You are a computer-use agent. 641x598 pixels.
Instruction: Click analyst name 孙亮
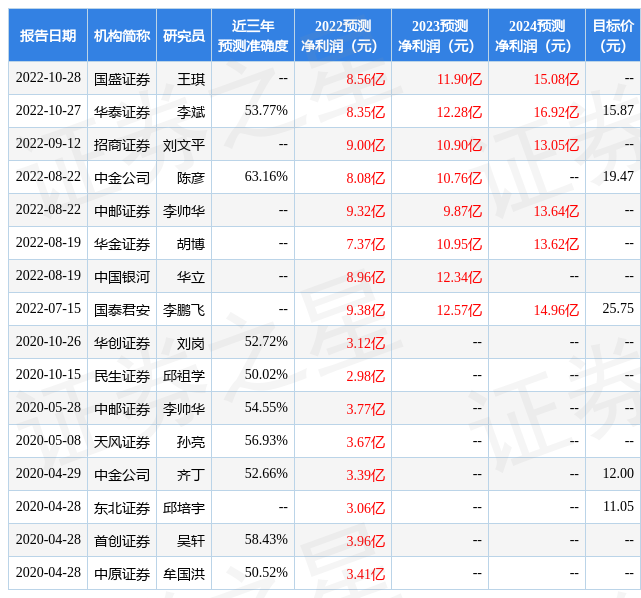[191, 442]
